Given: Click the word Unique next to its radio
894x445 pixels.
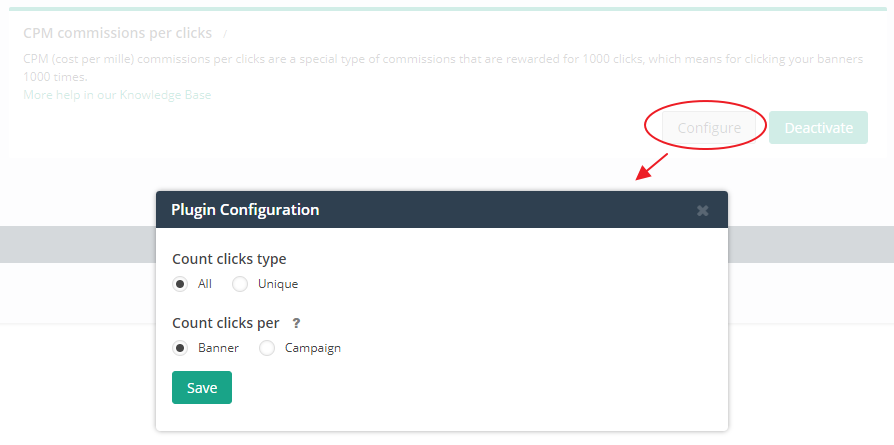Looking at the screenshot, I should tap(277, 284).
